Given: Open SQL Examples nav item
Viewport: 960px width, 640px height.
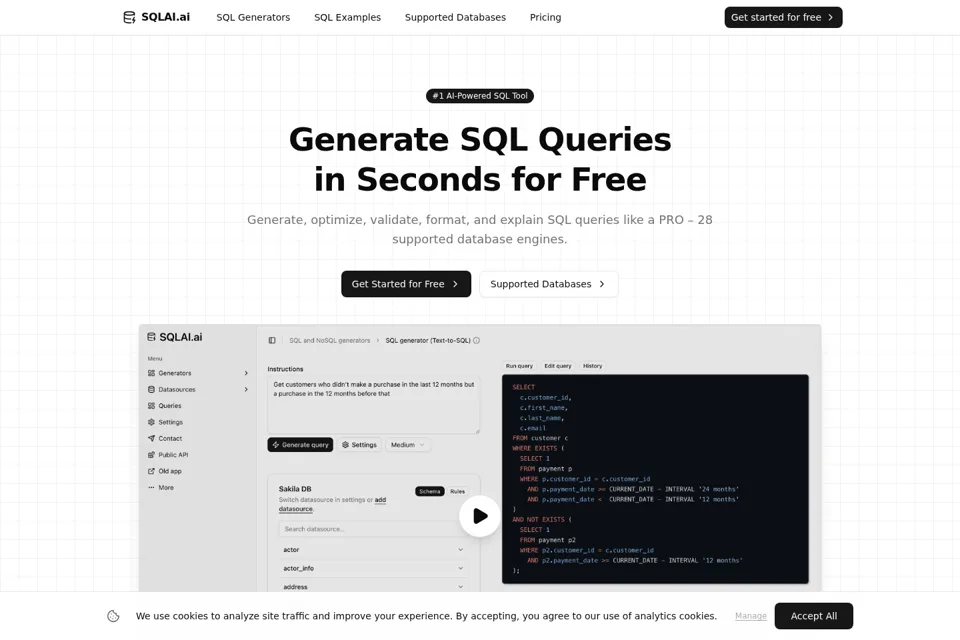Looking at the screenshot, I should point(347,17).
